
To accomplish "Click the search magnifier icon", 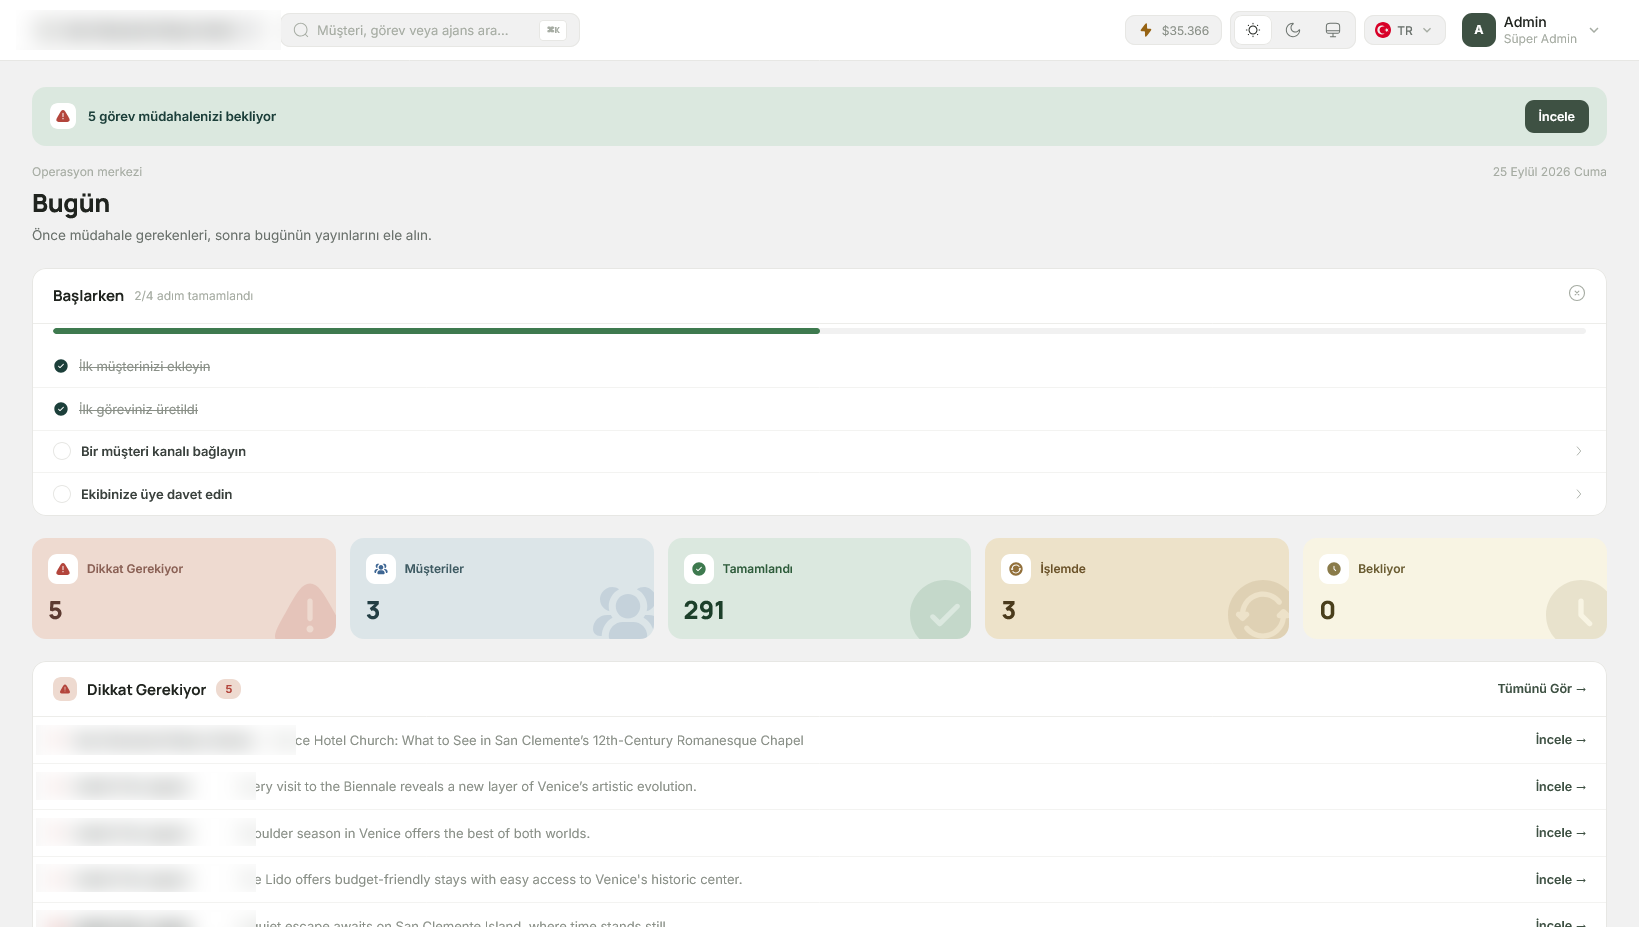I will tap(301, 30).
